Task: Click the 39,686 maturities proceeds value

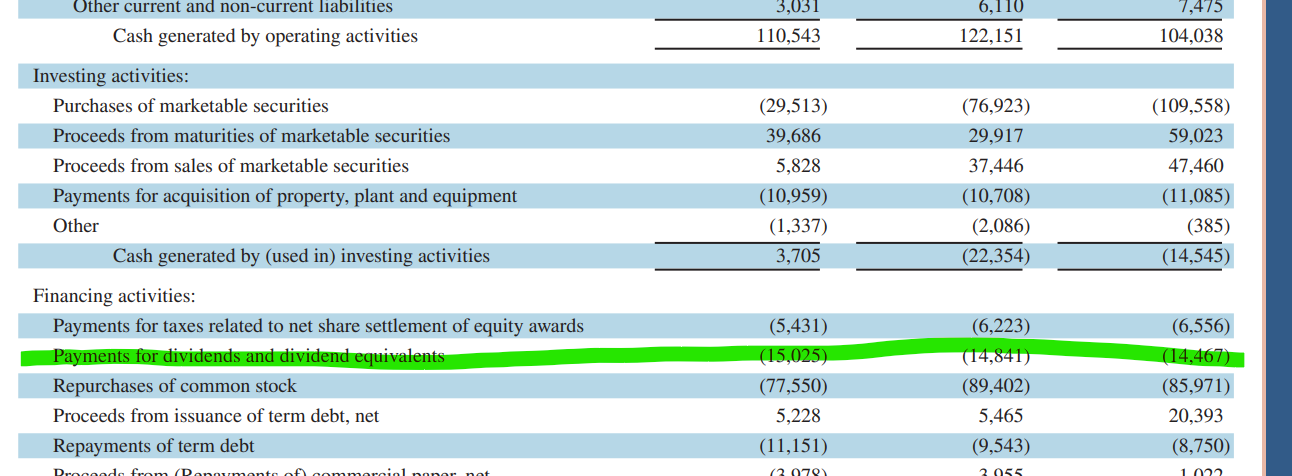Action: pyautogui.click(x=796, y=136)
